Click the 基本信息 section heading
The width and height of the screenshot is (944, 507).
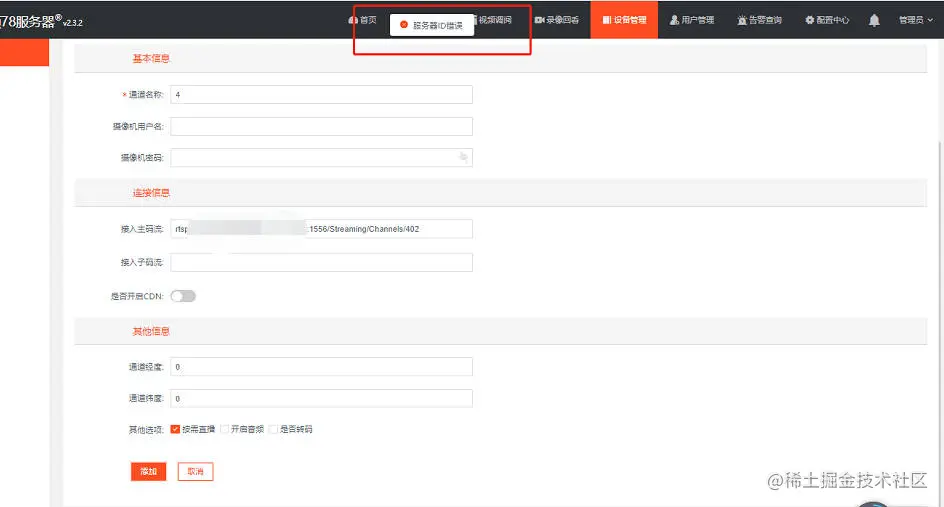tap(151, 58)
